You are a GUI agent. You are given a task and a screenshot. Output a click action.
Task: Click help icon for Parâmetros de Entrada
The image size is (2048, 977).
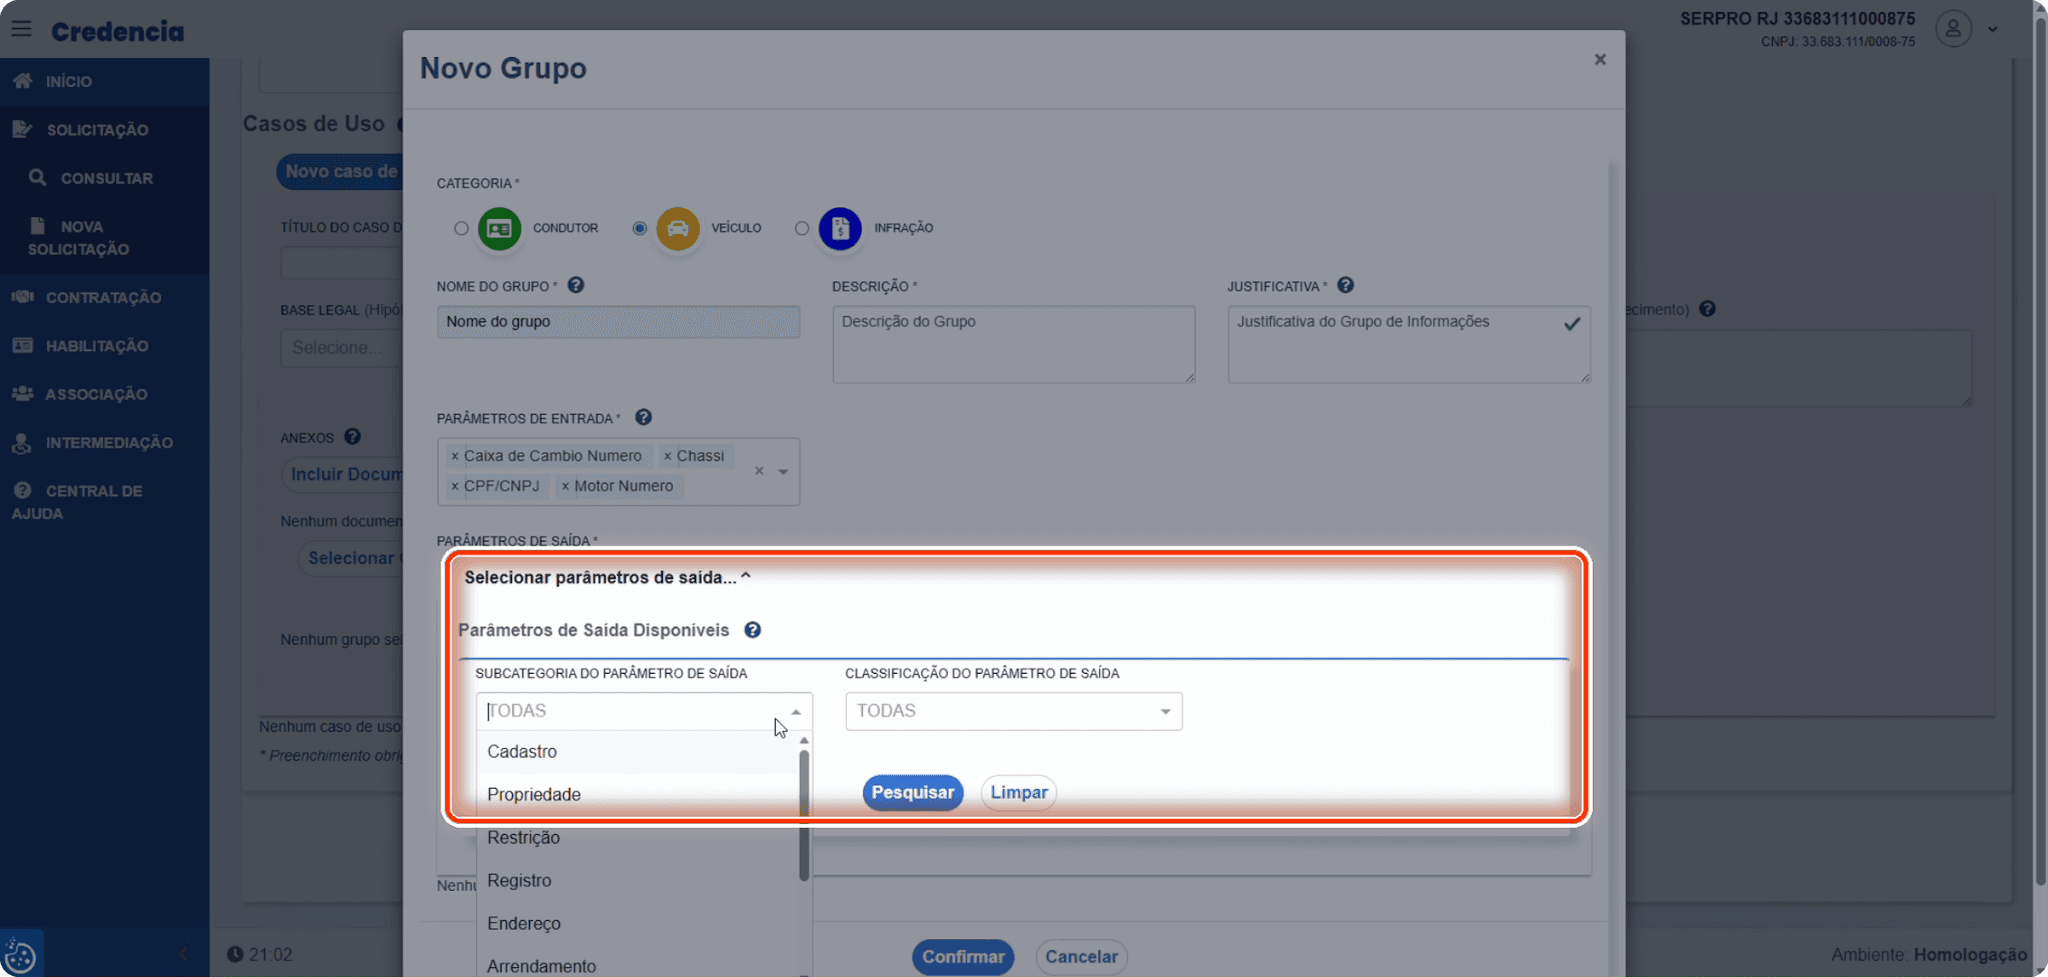(x=644, y=417)
